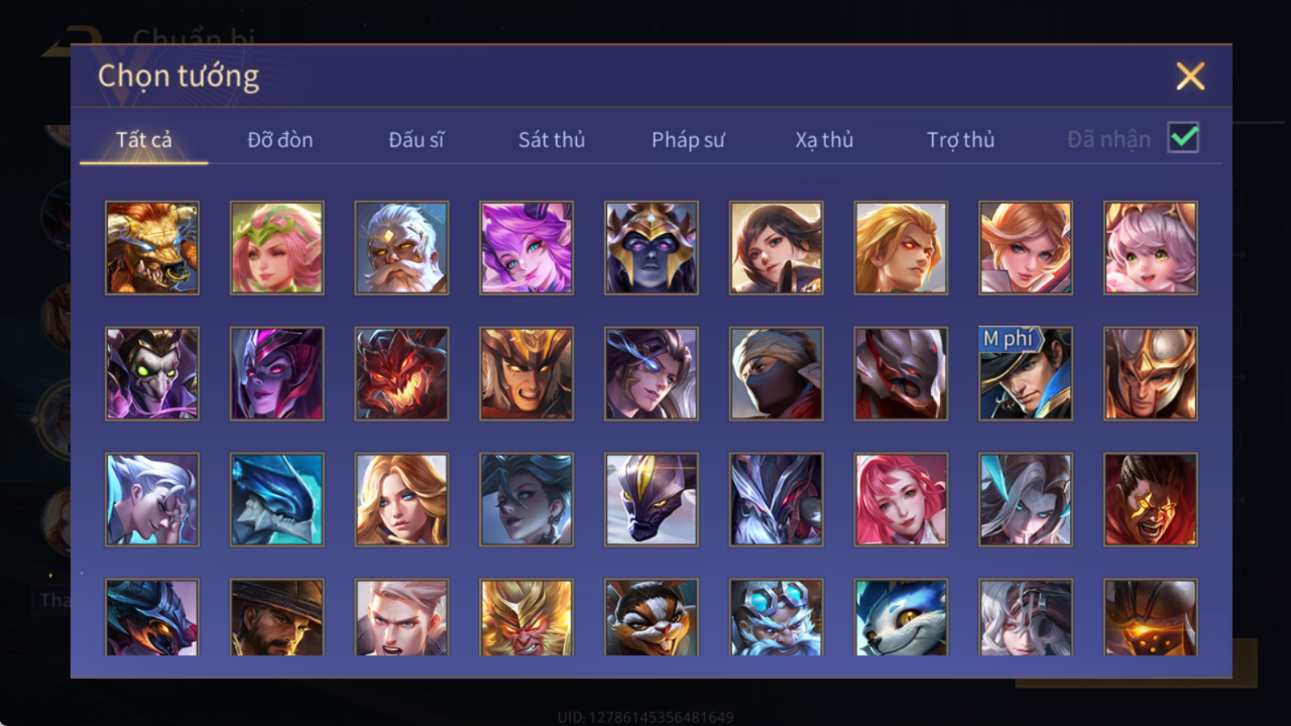This screenshot has width=1291, height=726.
Task: Choose the raccoon hero portrait
Action: pos(651,617)
